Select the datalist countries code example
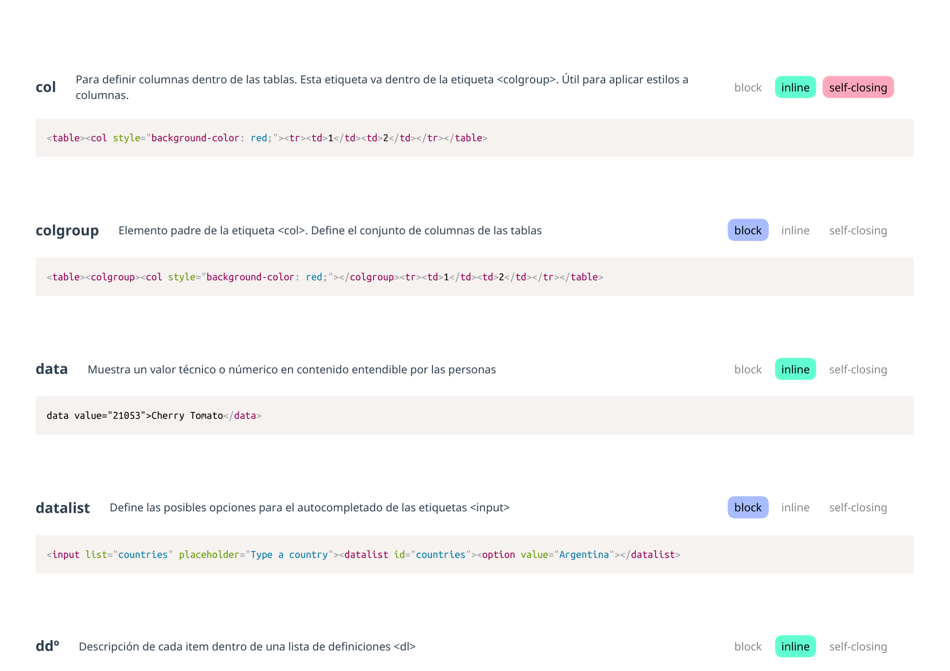The height and width of the screenshot is (671, 950). (360, 554)
